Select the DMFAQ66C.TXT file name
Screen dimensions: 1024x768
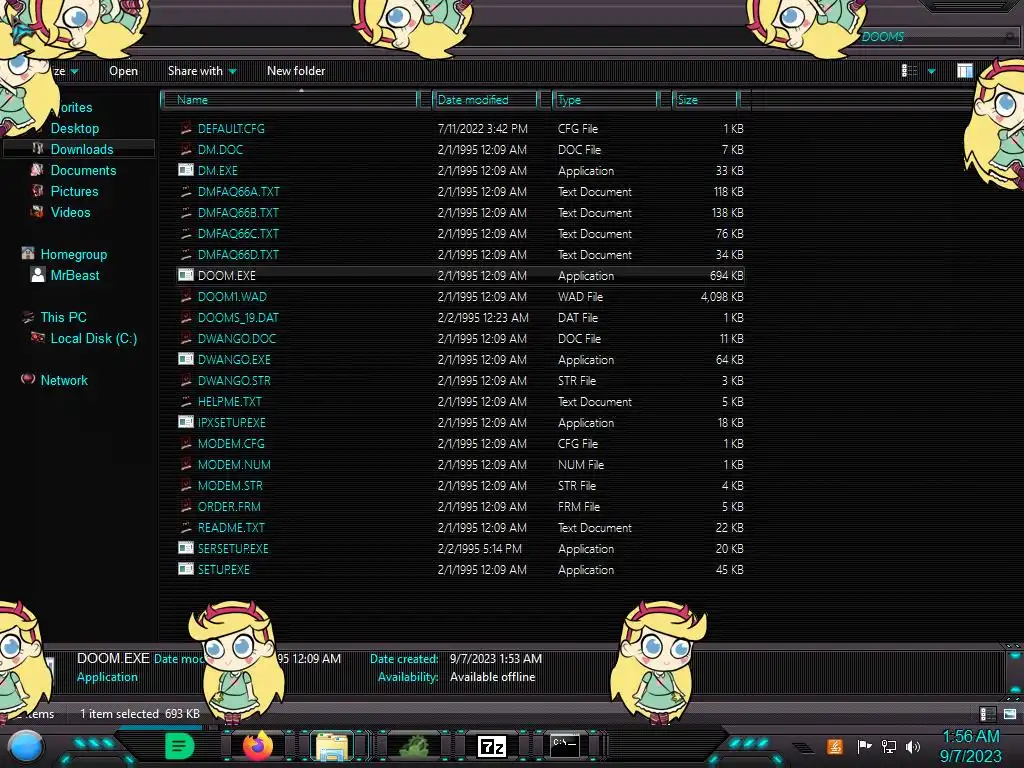point(238,233)
